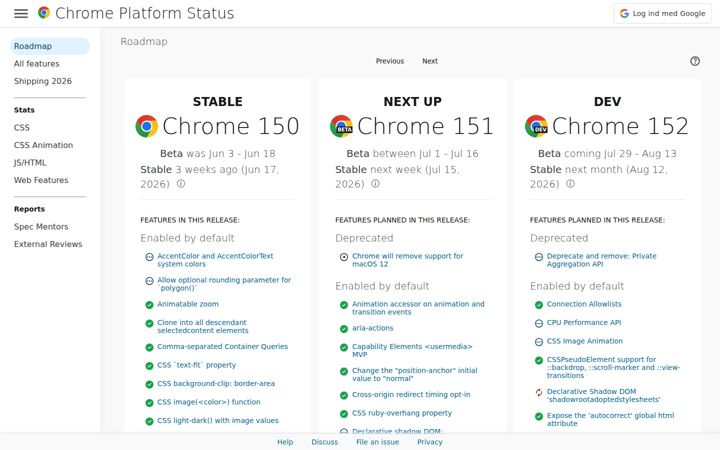Select Roadmap in the sidebar
Image resolution: width=720 pixels, height=450 pixels.
pyautogui.click(x=50, y=46)
